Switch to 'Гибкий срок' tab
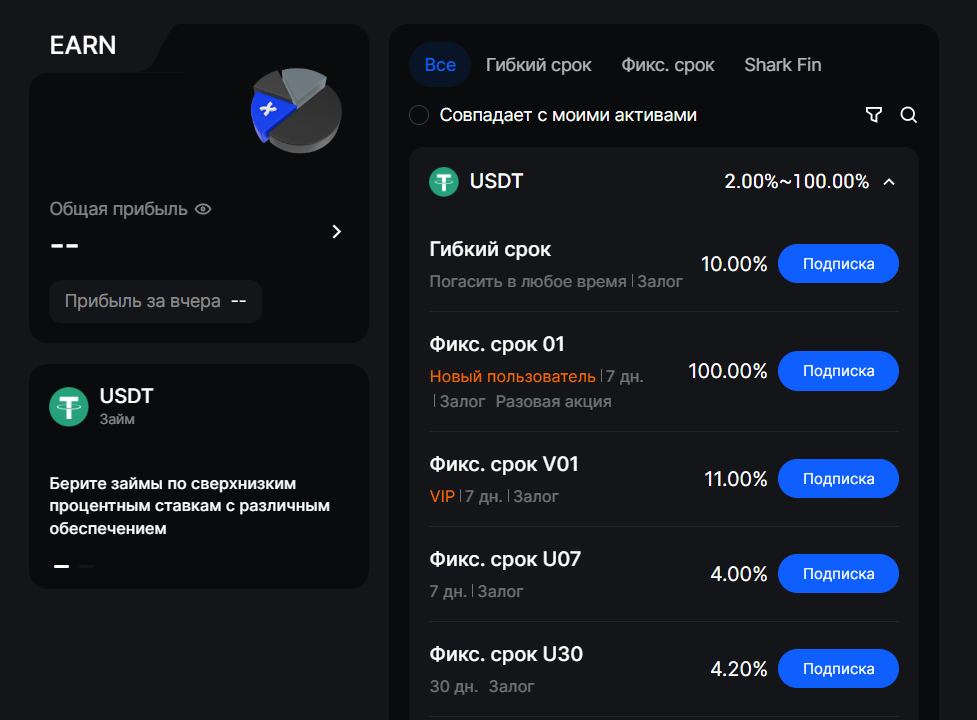 tap(539, 65)
